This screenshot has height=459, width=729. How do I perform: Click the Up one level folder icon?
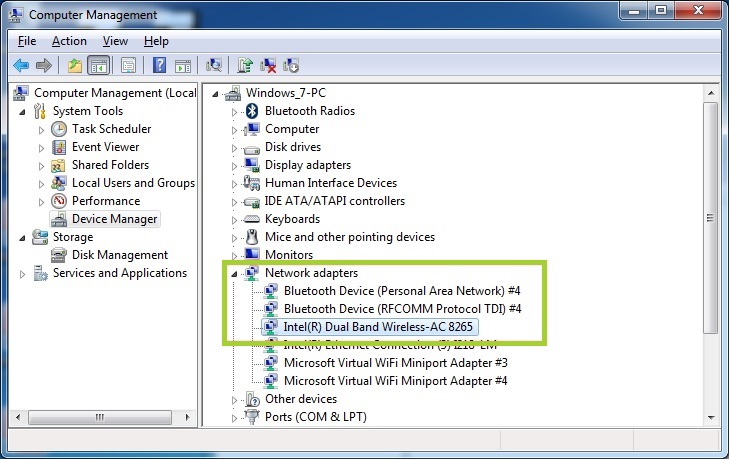(75, 66)
